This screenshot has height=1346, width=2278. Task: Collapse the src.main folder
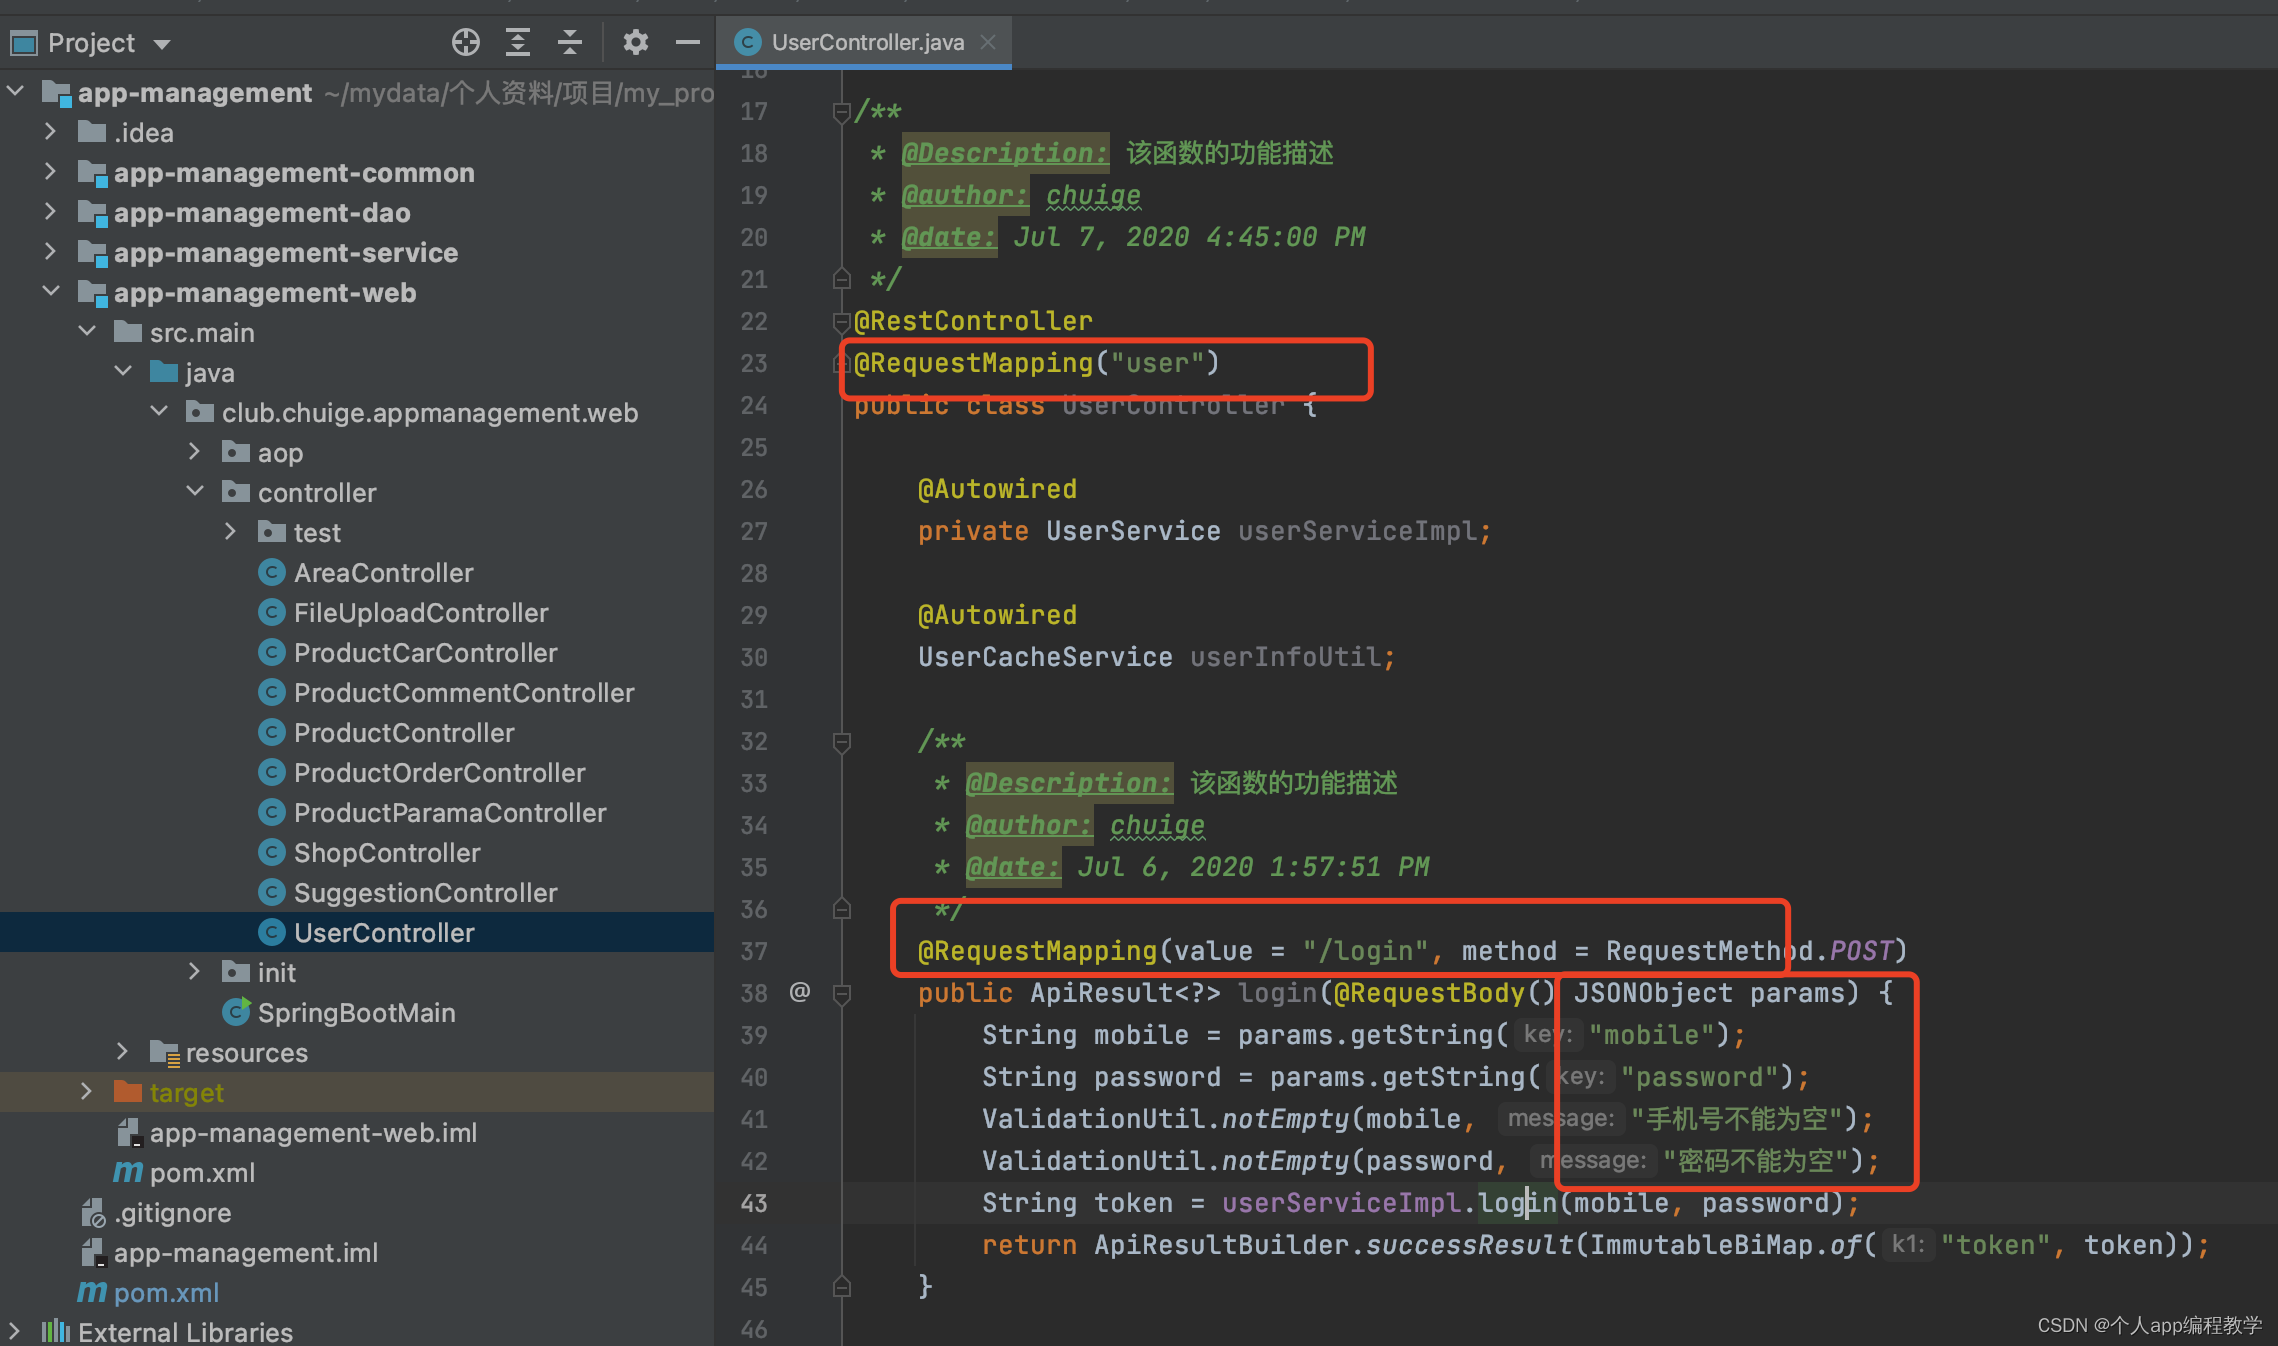click(87, 332)
